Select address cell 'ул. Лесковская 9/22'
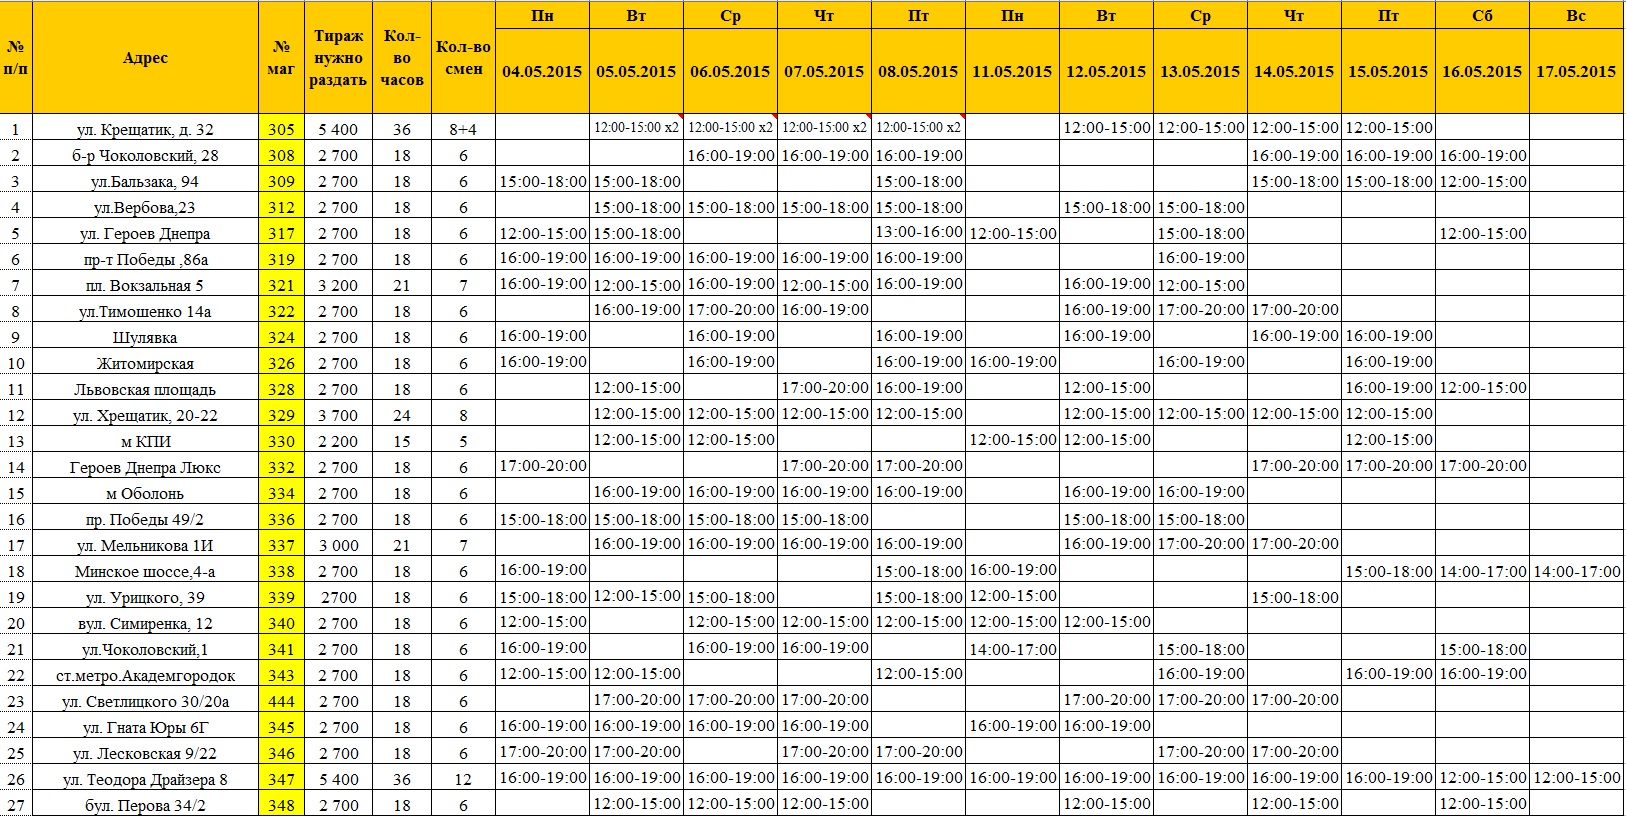Screen dimensions: 1626x816 click(145, 753)
